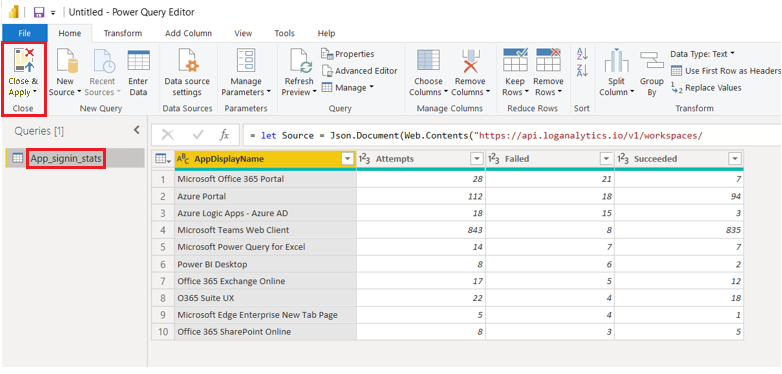Switch to the Tools tab
Screen dimensions: 782x374
(284, 33)
